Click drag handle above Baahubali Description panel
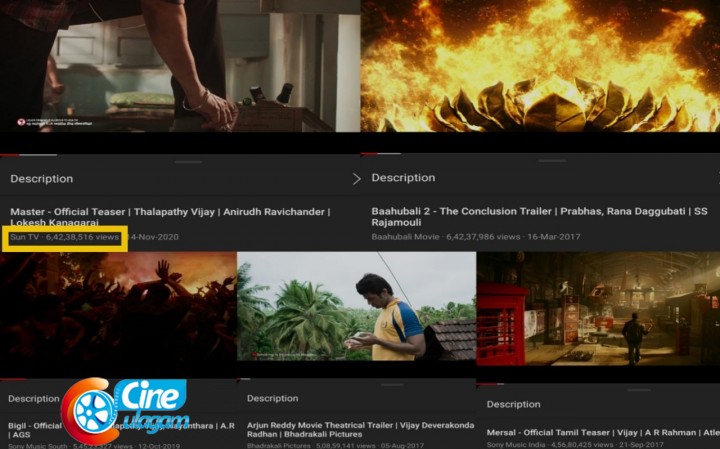This screenshot has height=449, width=720. [539, 160]
